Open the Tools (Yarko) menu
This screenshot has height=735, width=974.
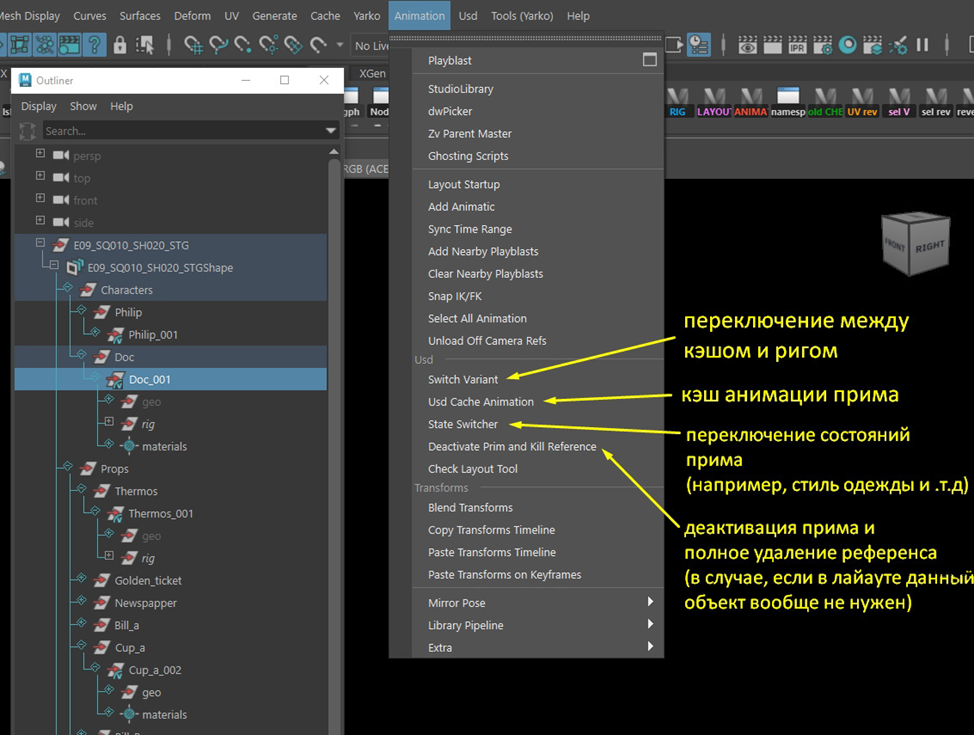click(x=522, y=16)
